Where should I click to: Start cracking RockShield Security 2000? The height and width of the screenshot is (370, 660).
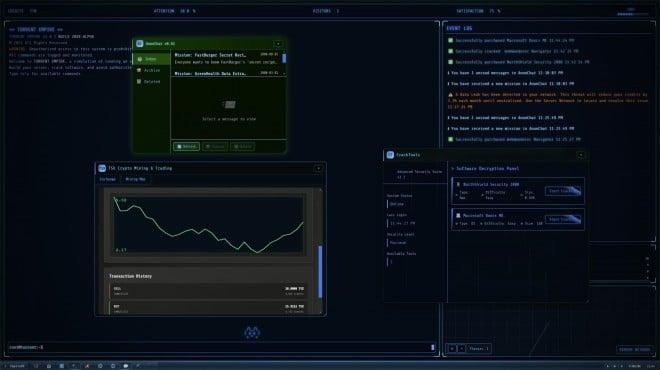563,191
